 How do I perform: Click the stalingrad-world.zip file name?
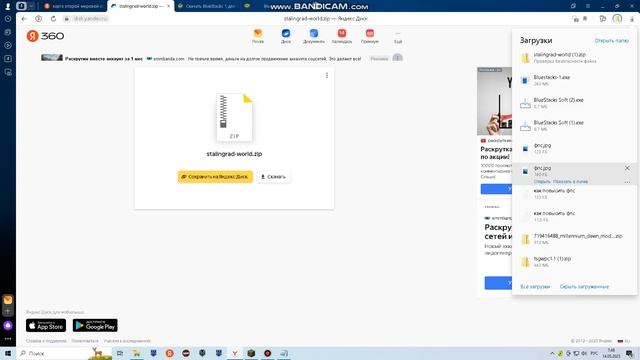coord(234,154)
